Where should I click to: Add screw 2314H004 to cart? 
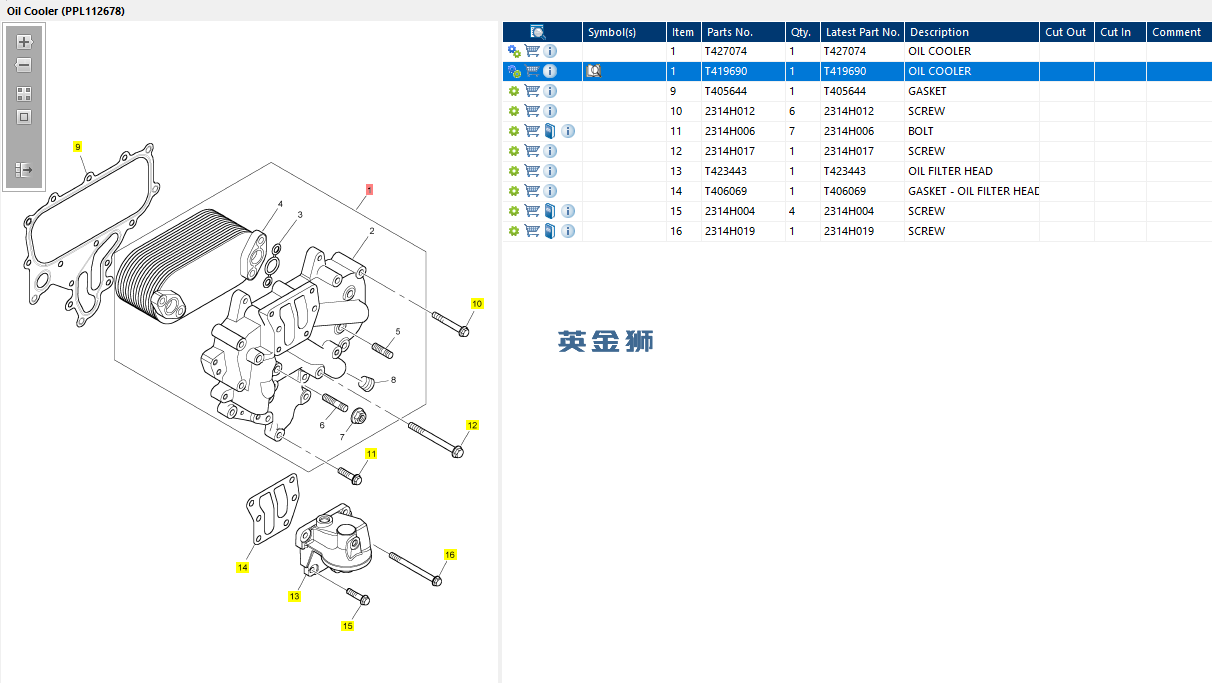pos(532,211)
